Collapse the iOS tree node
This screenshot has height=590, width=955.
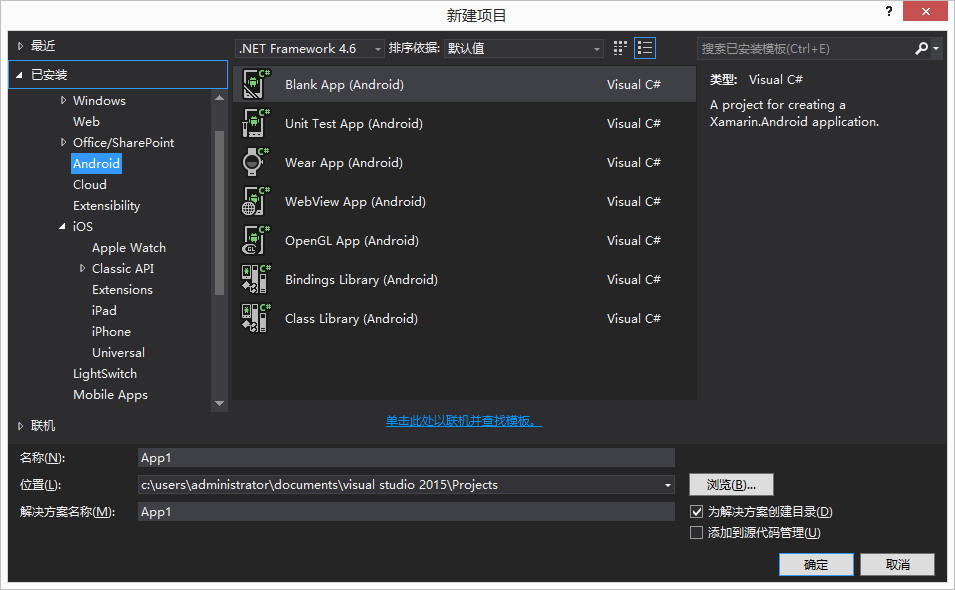(62, 227)
